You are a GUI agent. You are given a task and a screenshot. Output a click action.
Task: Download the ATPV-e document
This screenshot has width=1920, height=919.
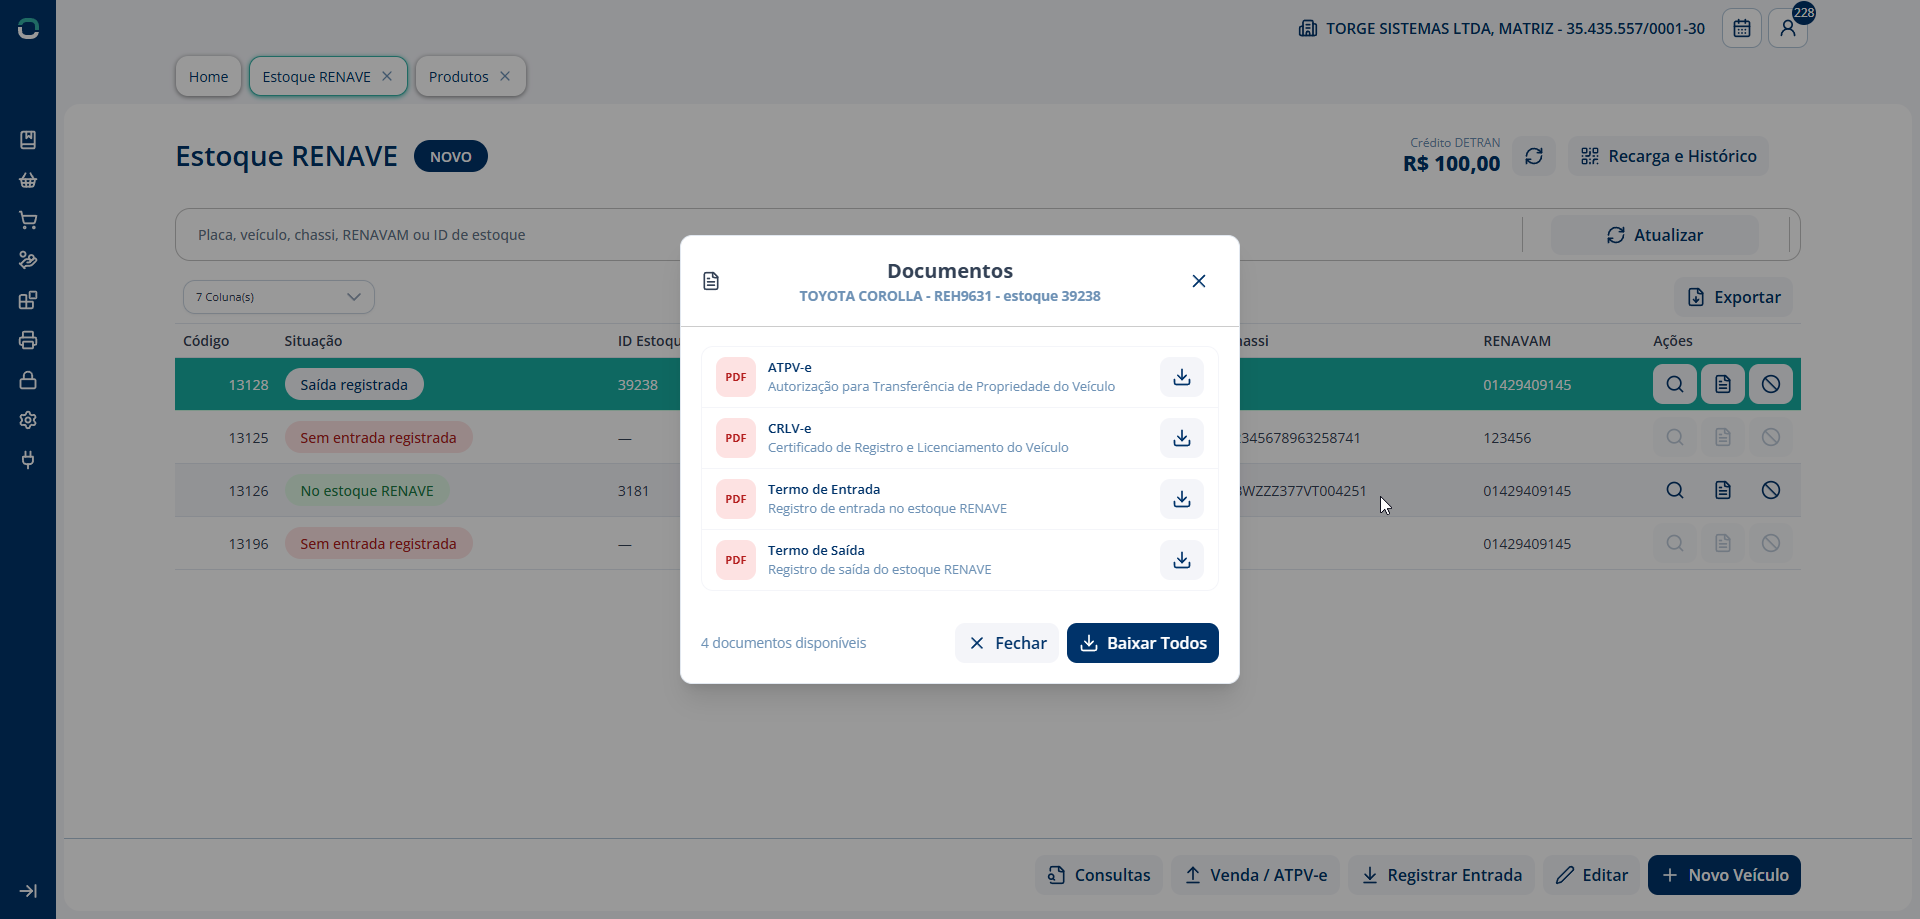pos(1182,377)
